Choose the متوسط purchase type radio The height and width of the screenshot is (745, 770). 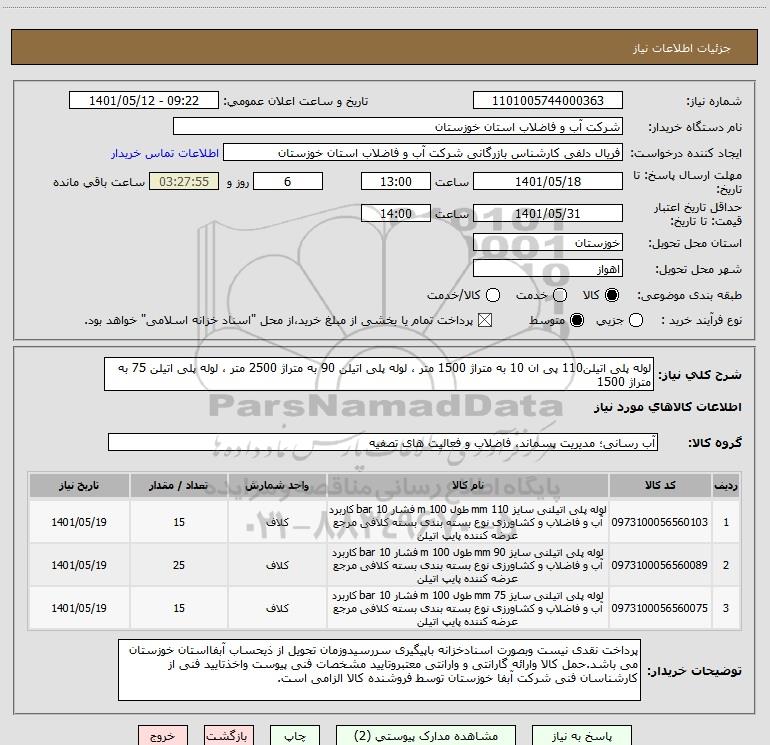577,320
